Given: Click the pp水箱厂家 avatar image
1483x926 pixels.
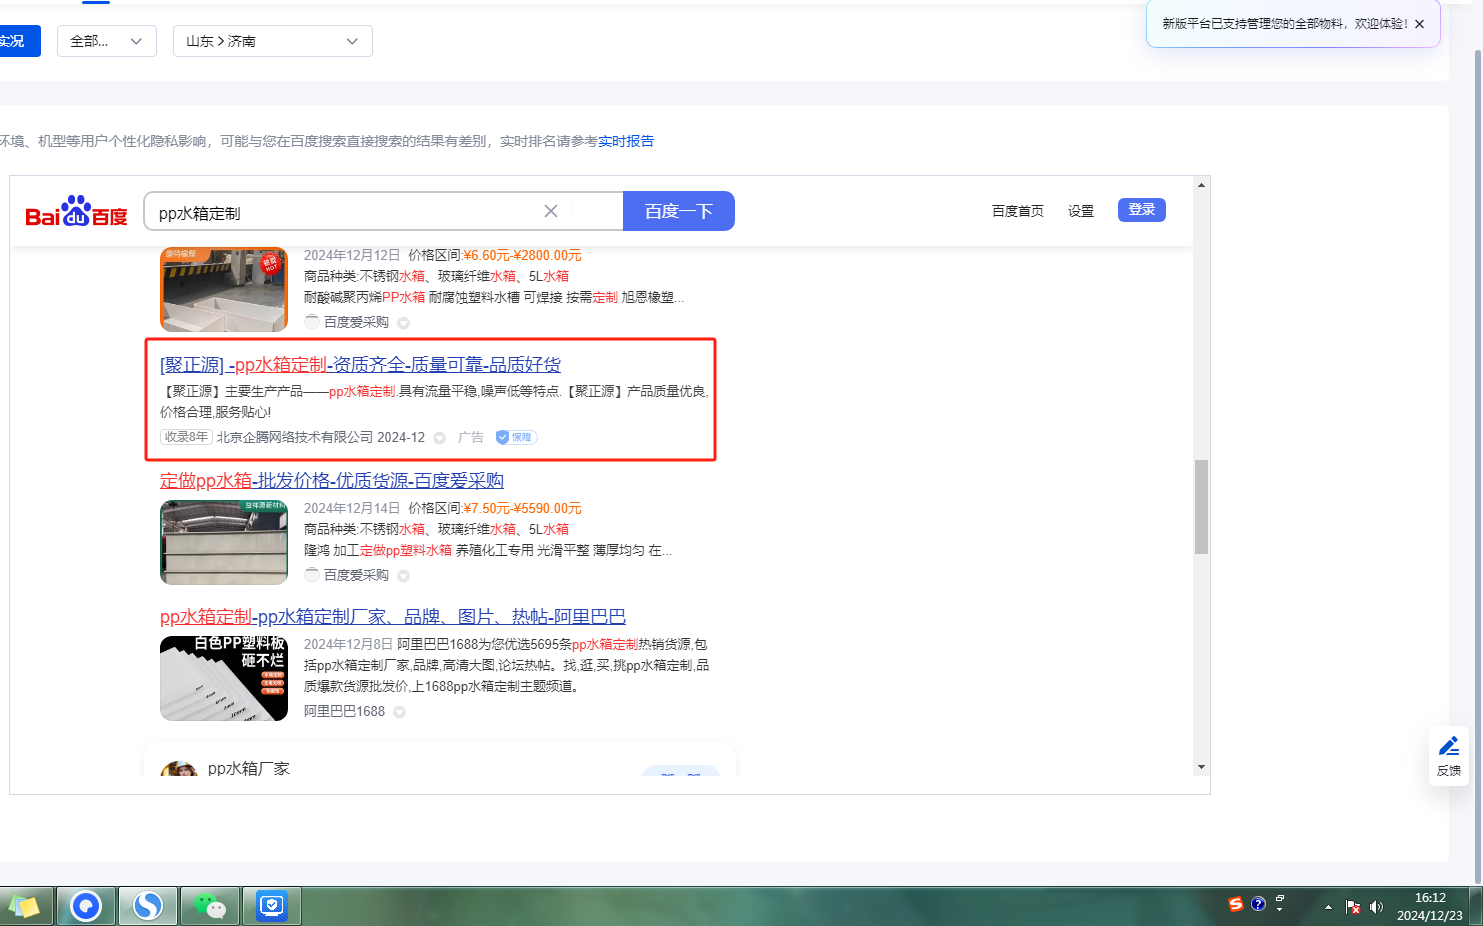Looking at the screenshot, I should pyautogui.click(x=179, y=768).
